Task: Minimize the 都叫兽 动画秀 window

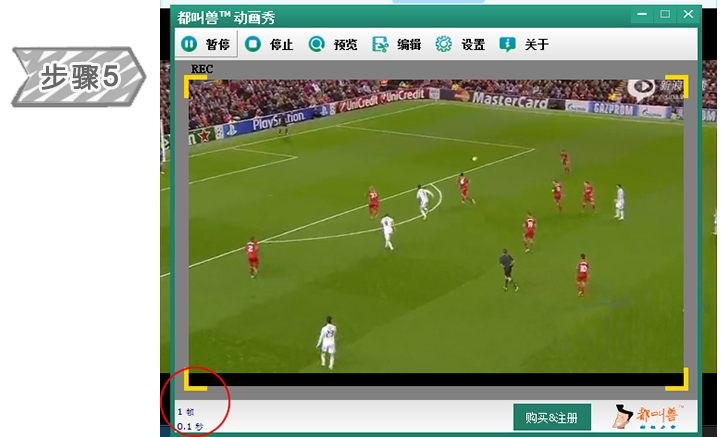Action: (x=642, y=14)
